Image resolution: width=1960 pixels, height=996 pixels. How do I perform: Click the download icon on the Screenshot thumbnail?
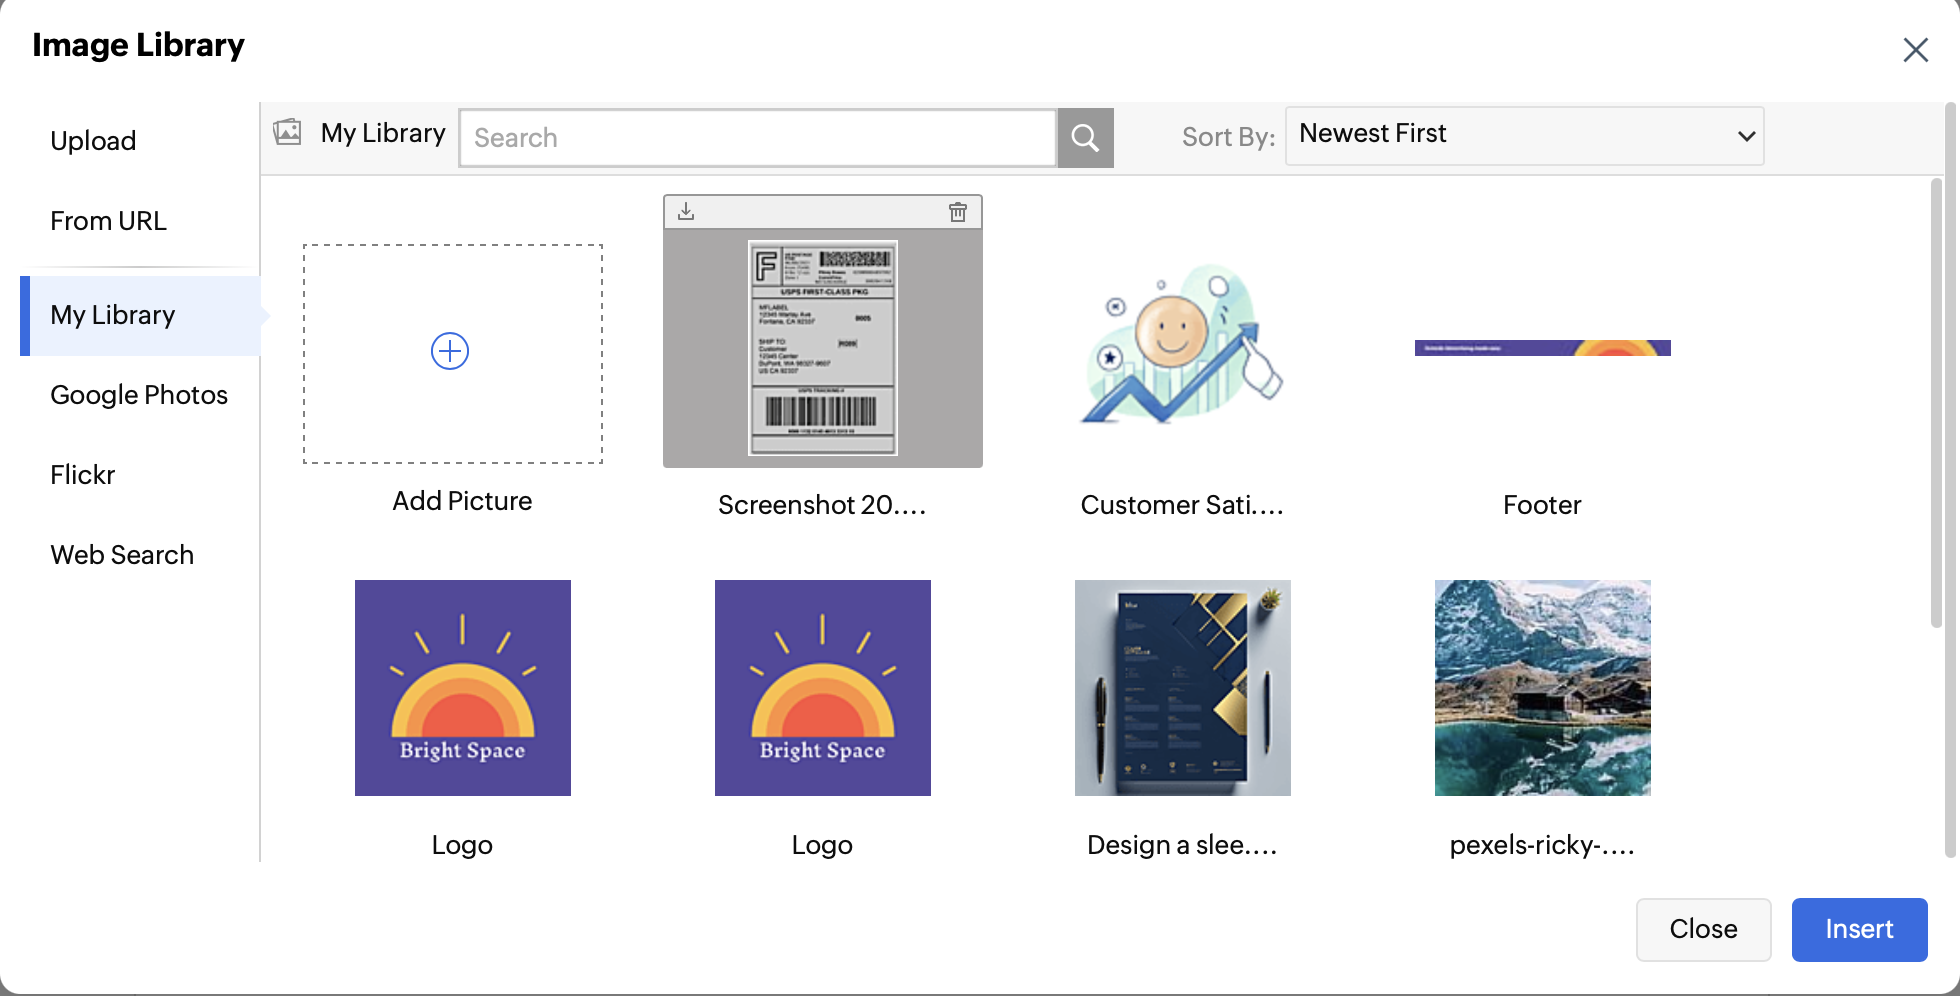pos(686,212)
